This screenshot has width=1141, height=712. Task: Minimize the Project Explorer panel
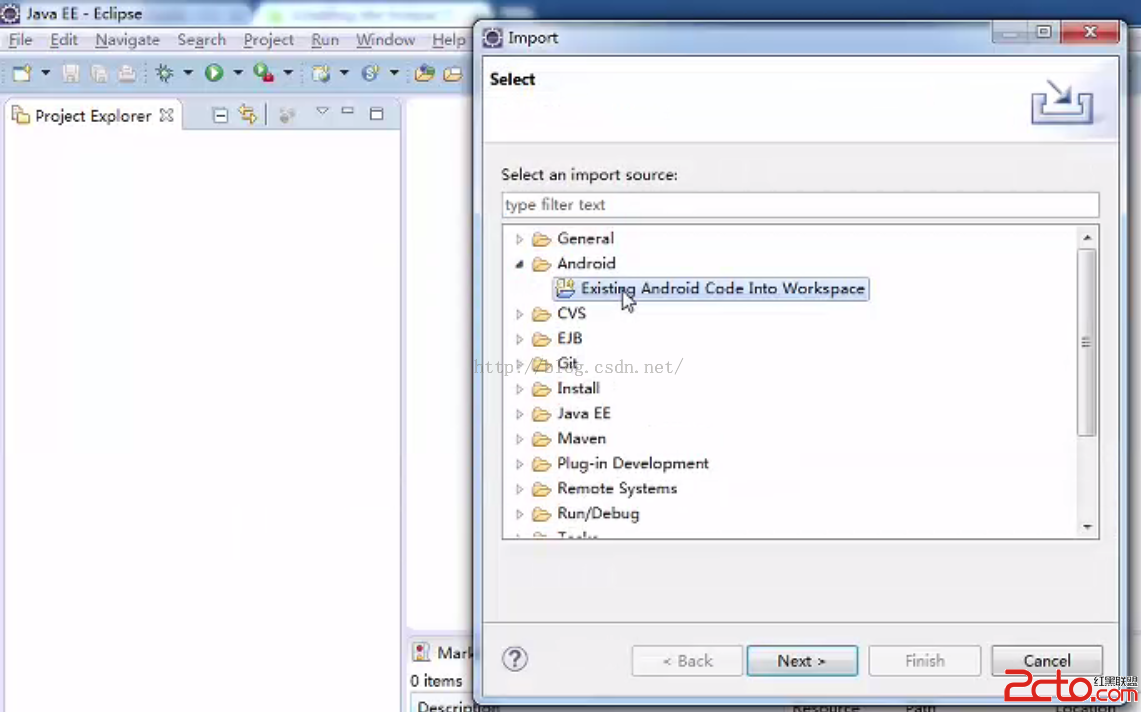click(348, 111)
